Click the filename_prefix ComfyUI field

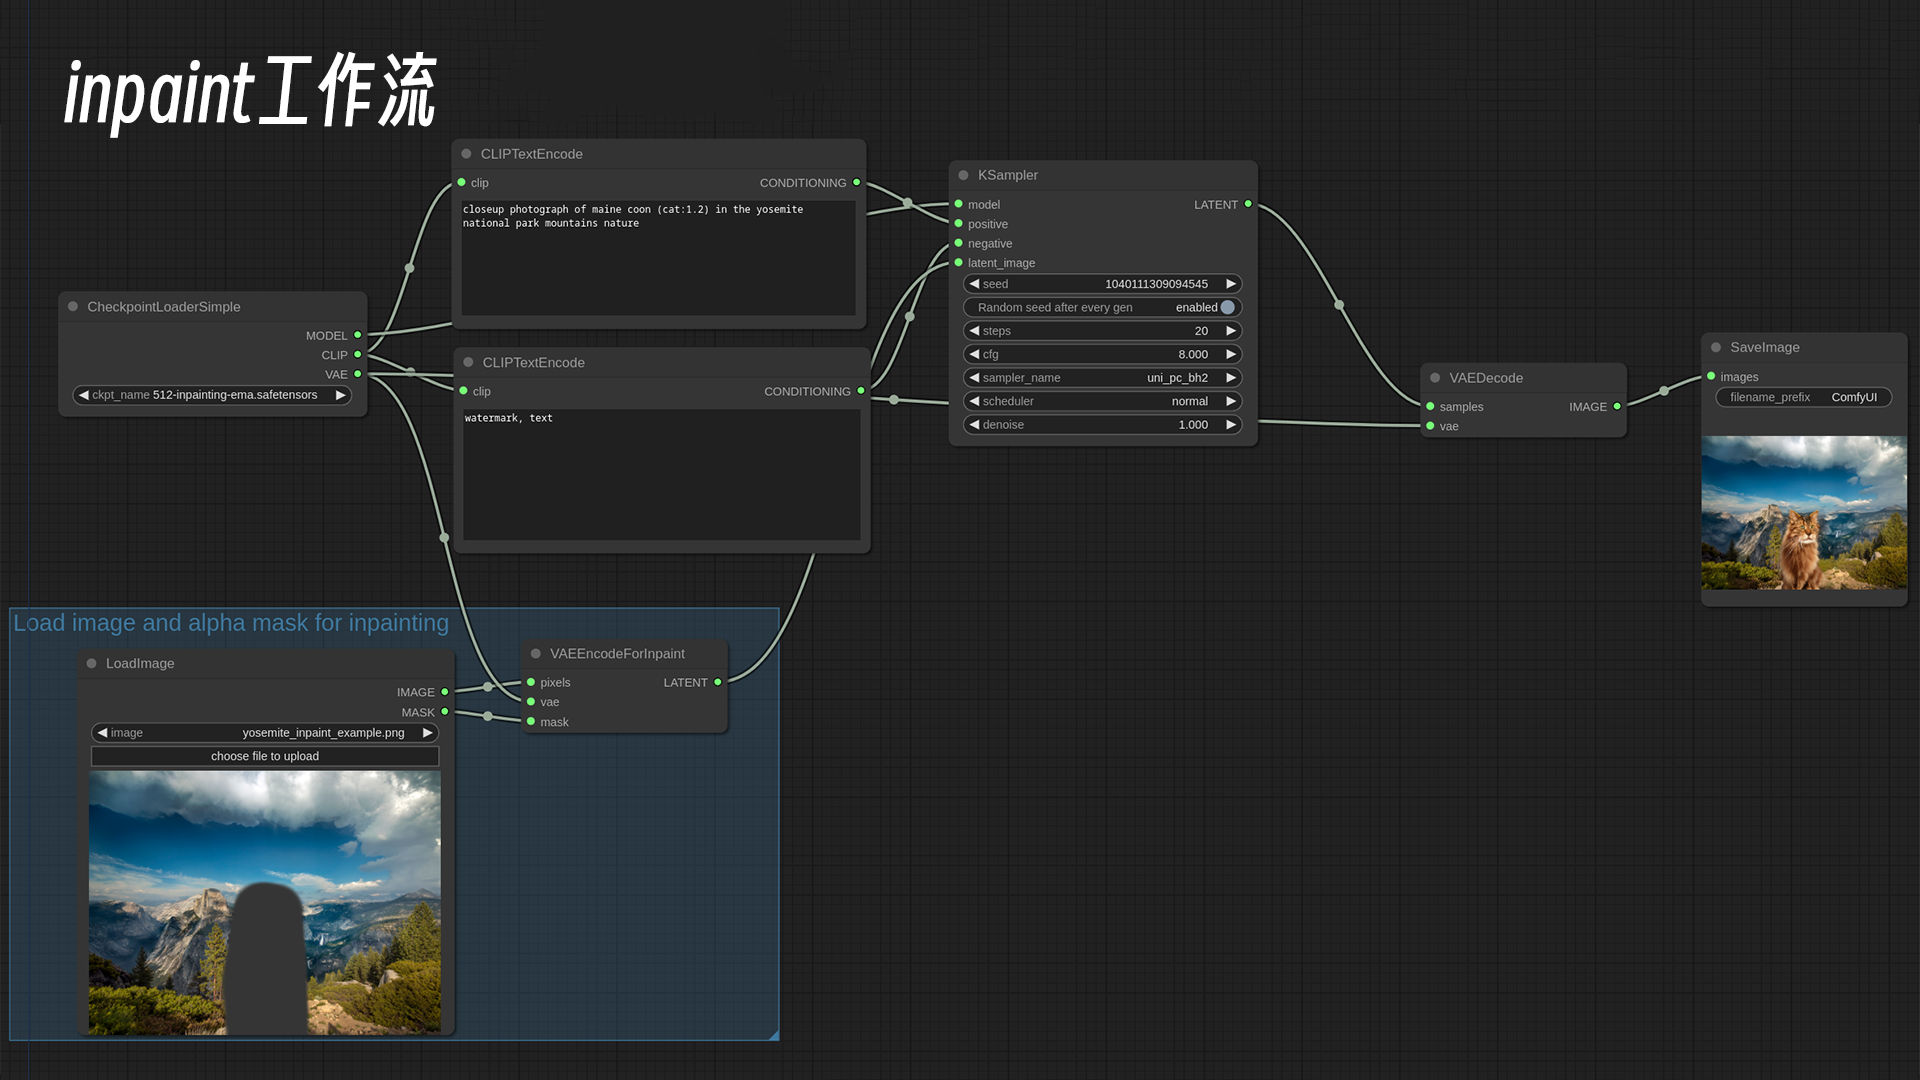click(x=1803, y=398)
